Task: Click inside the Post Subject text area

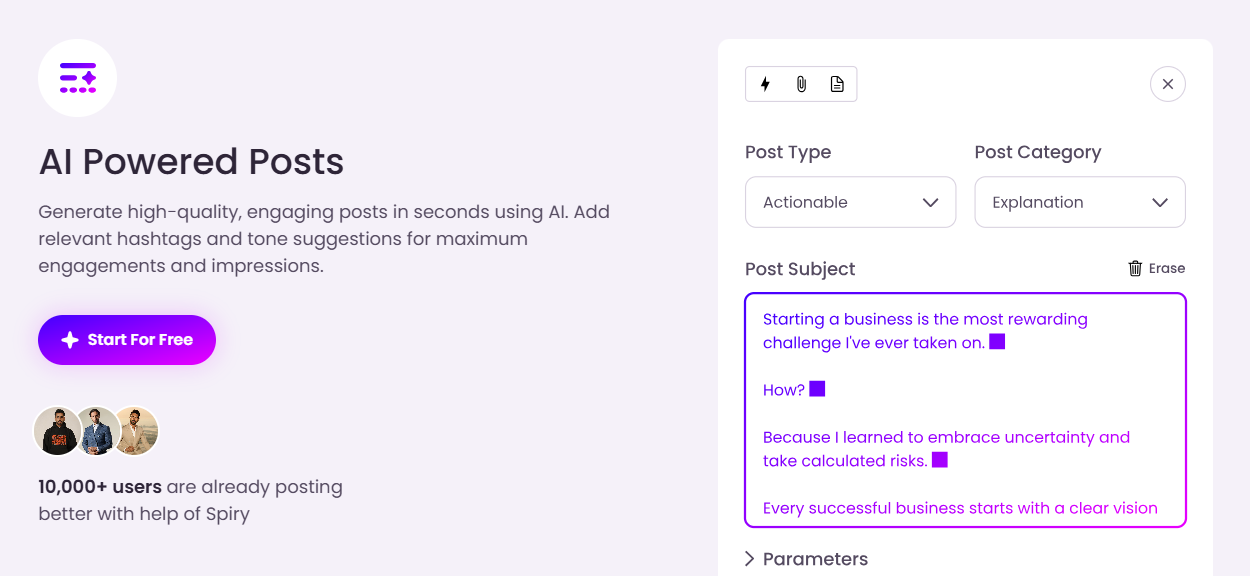Action: pos(965,410)
